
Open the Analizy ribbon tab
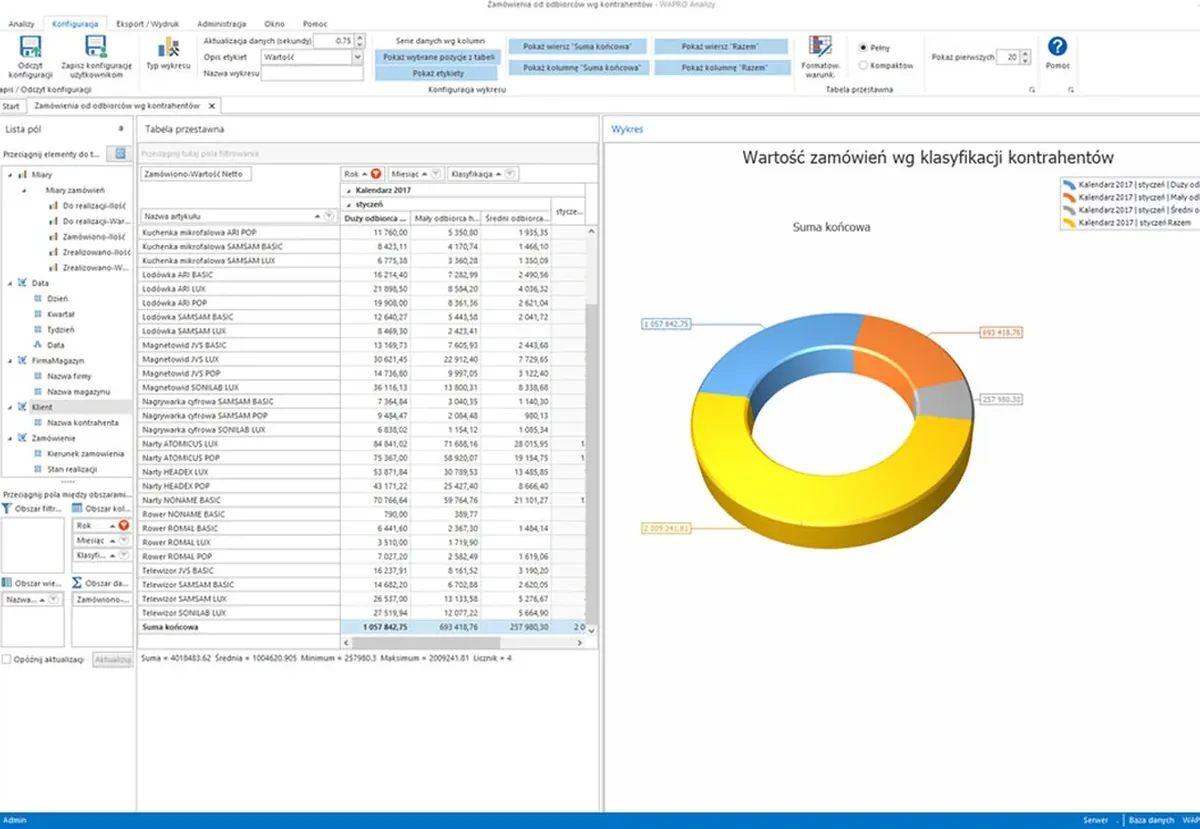21,22
